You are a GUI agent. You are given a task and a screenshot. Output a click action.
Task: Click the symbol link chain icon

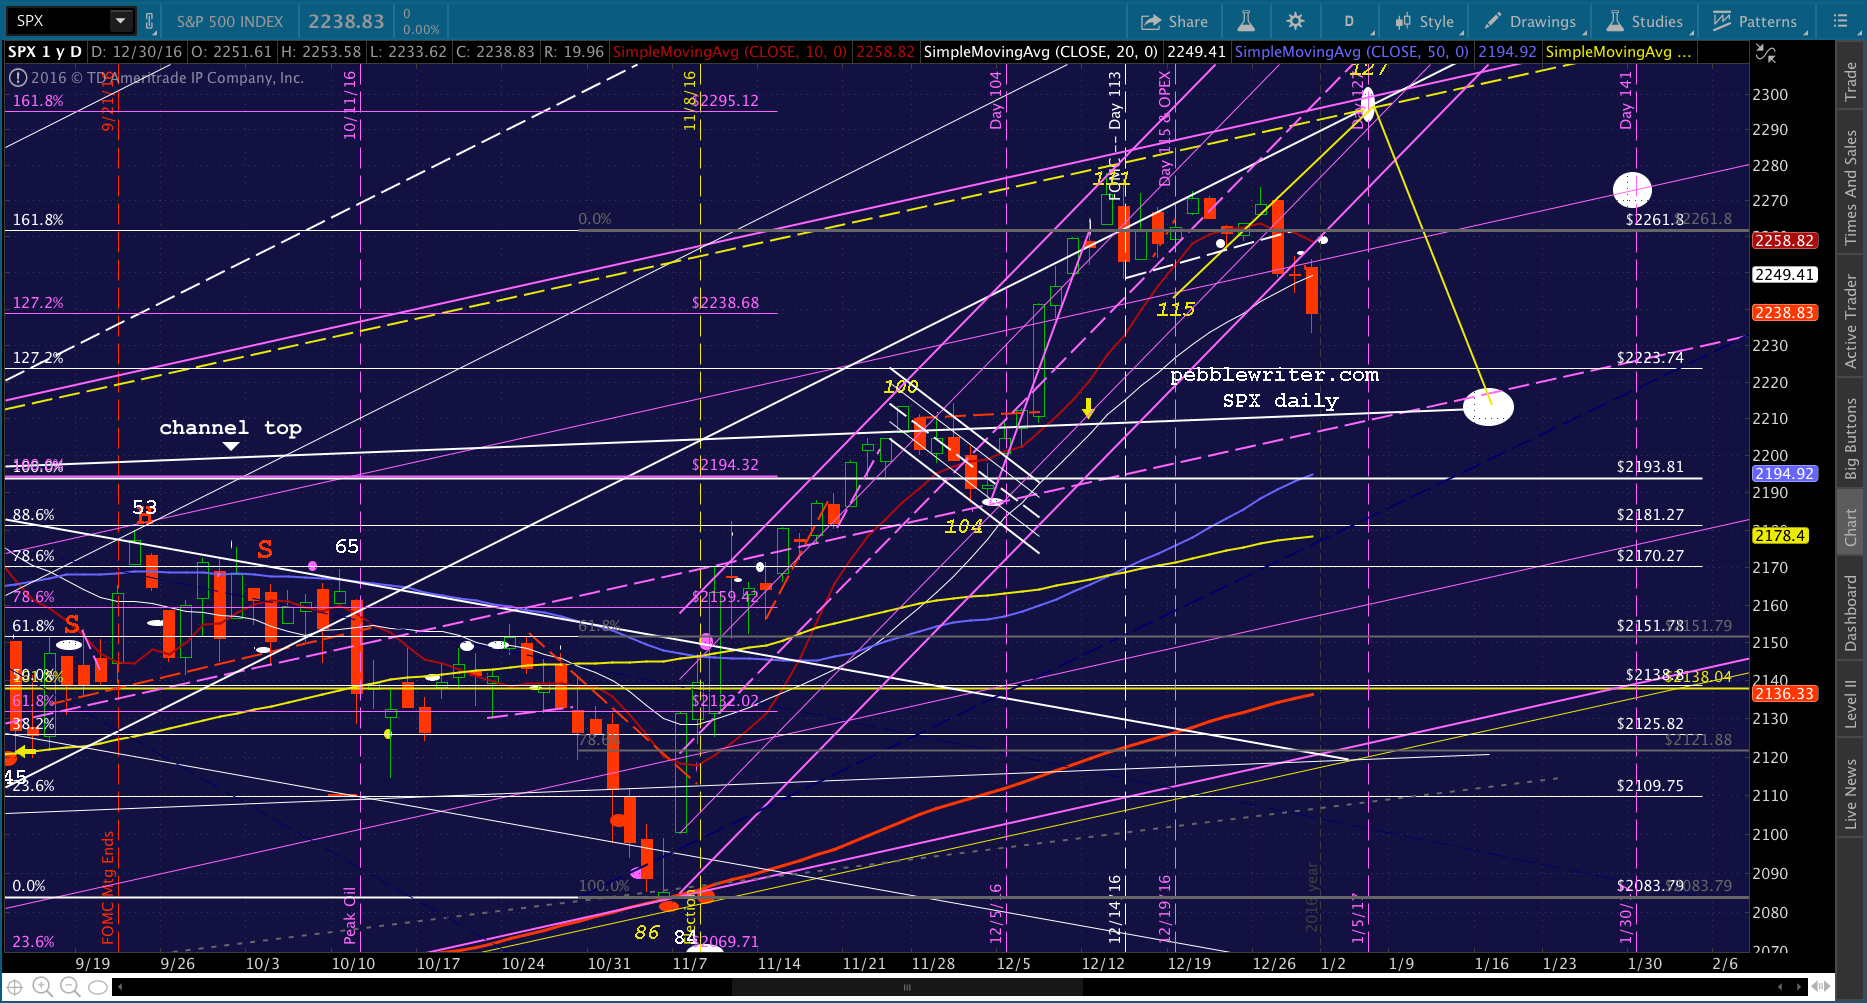(150, 21)
